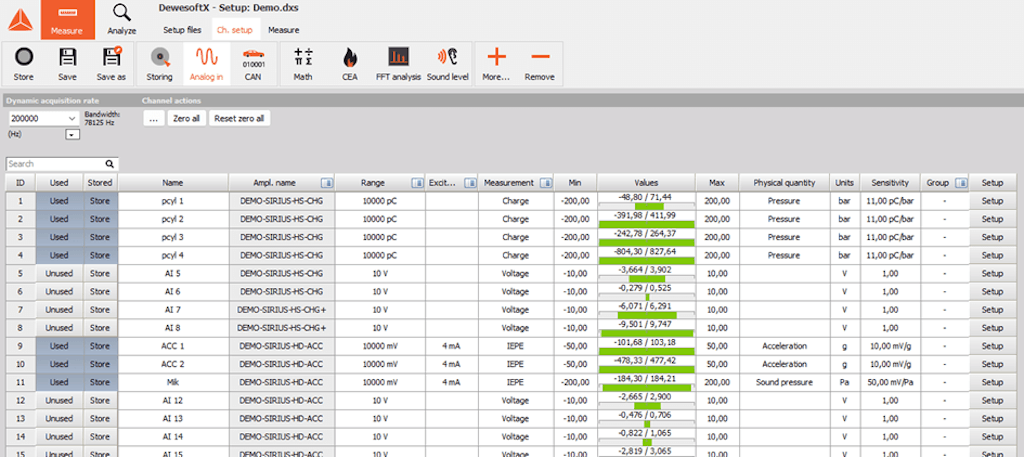Toggle Store for channel ACC 2
The width and height of the screenshot is (1024, 457).
coord(100,364)
